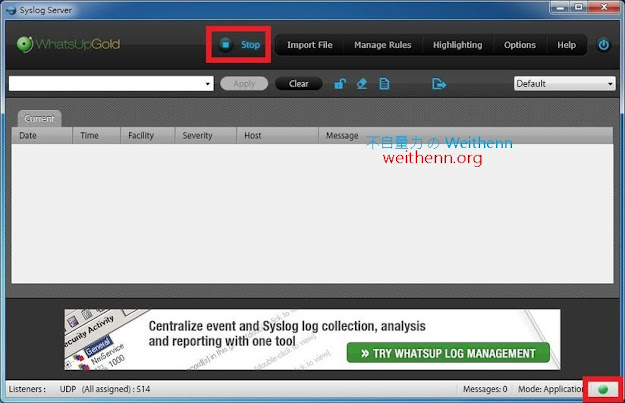Toggle the unlock padlock icon
625x403 pixels.
[x=340, y=84]
